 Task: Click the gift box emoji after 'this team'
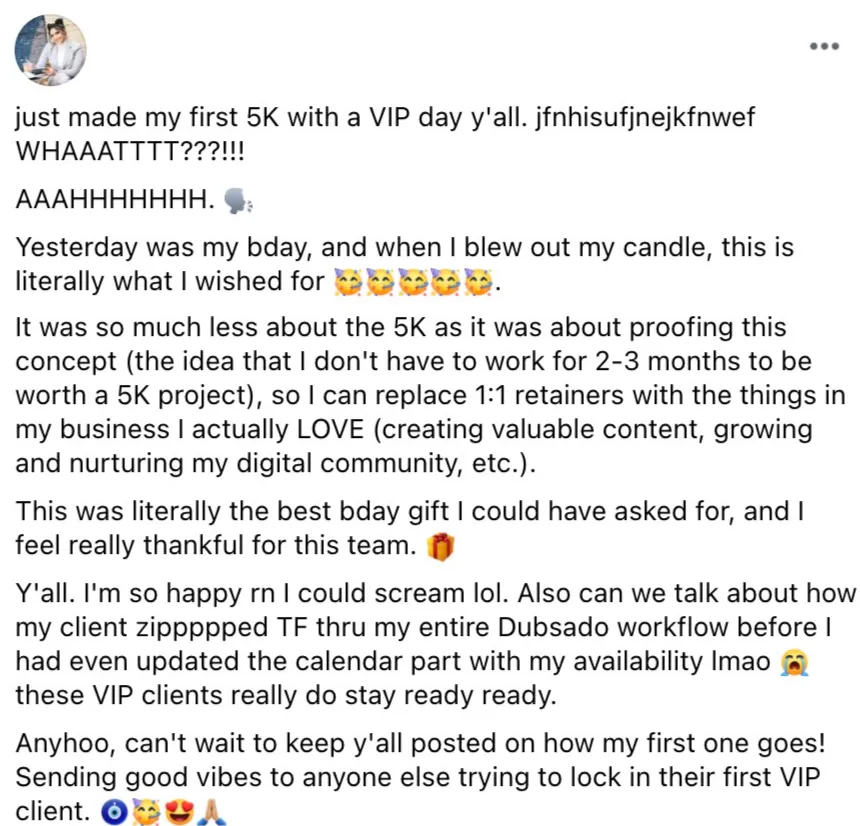440,546
